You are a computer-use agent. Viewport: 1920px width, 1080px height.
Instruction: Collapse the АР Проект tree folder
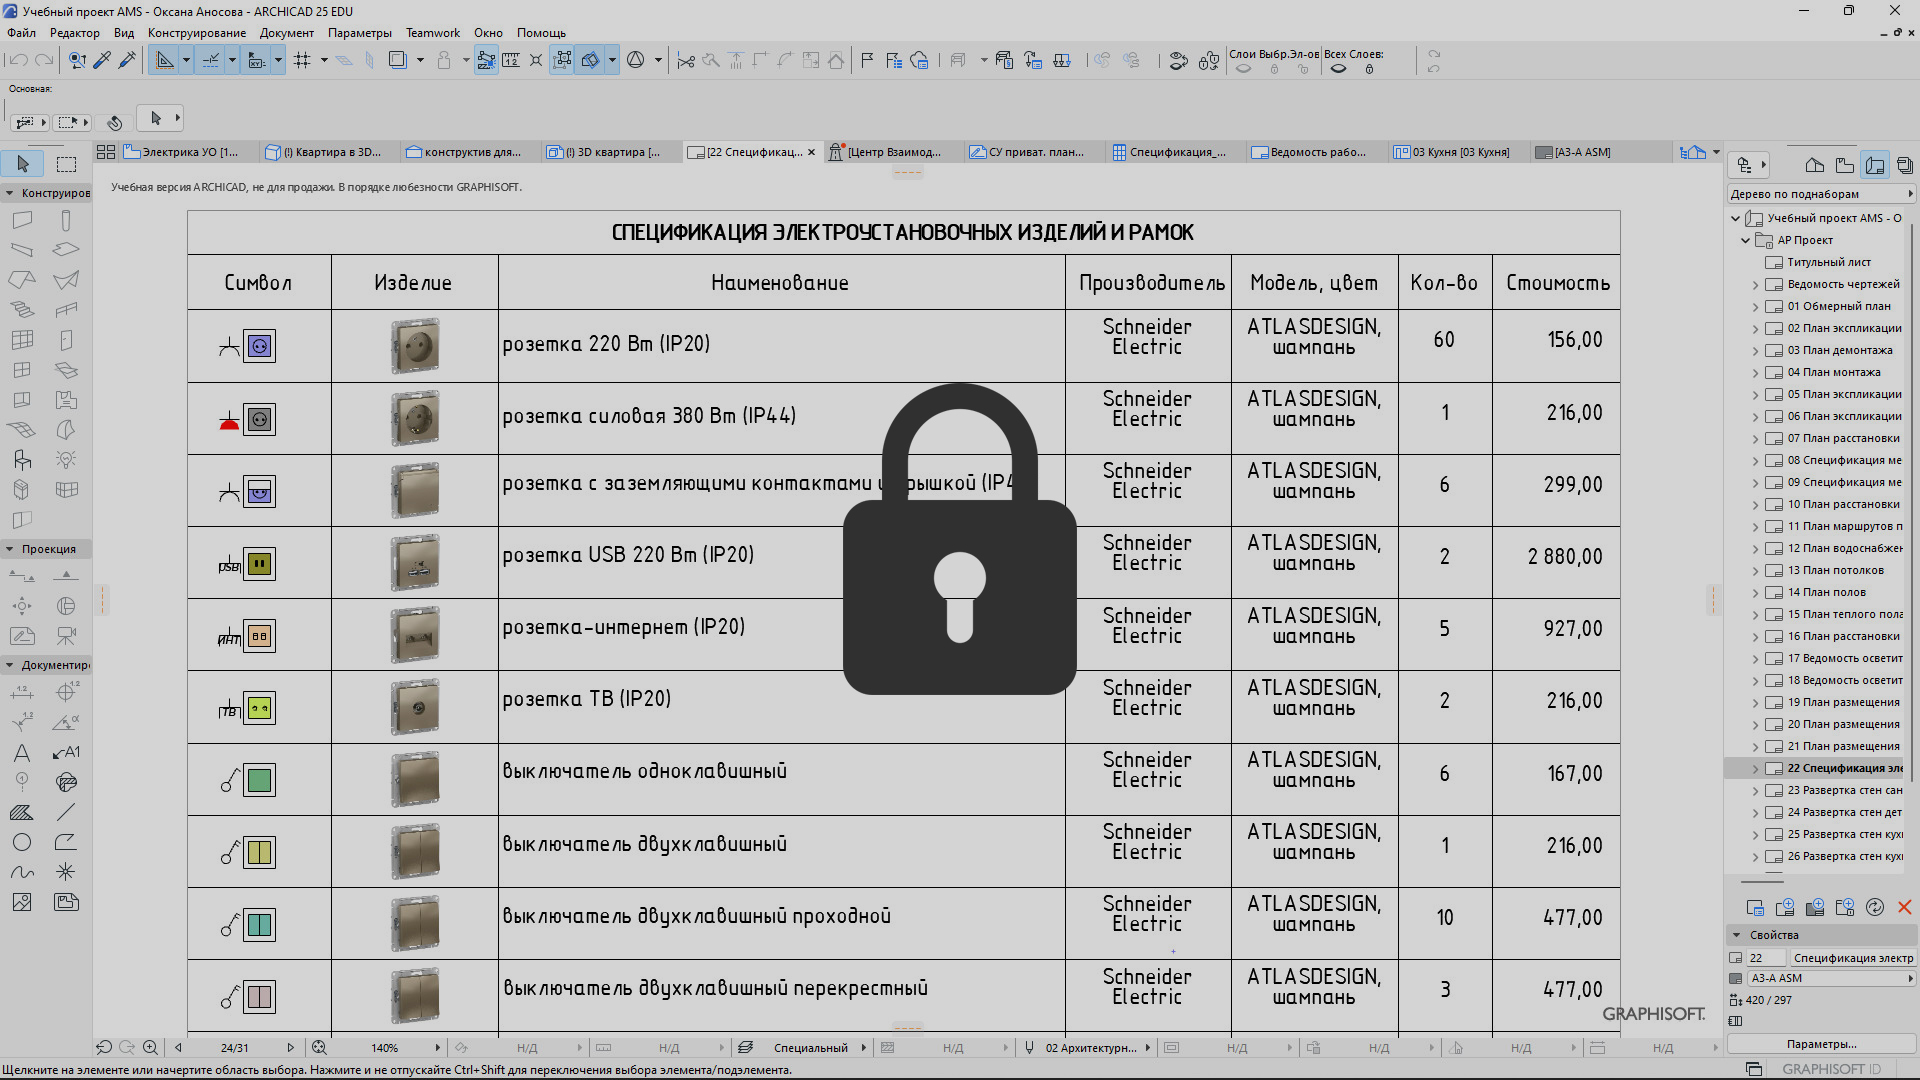click(1746, 240)
